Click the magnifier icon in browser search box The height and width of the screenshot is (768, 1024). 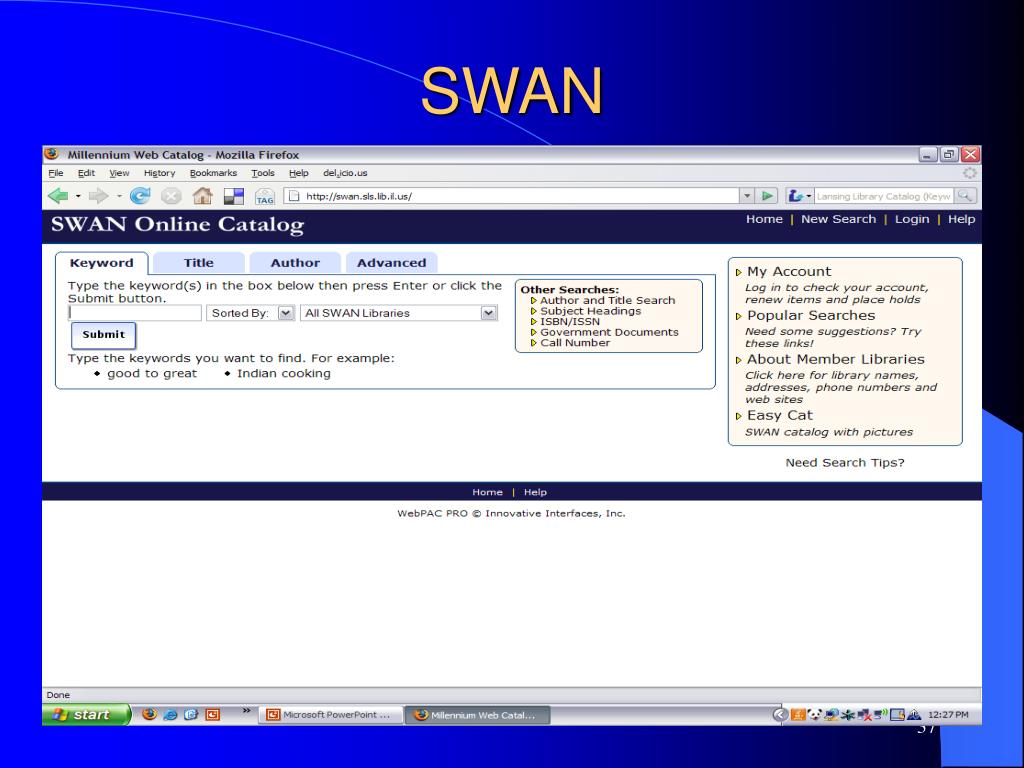click(x=964, y=195)
